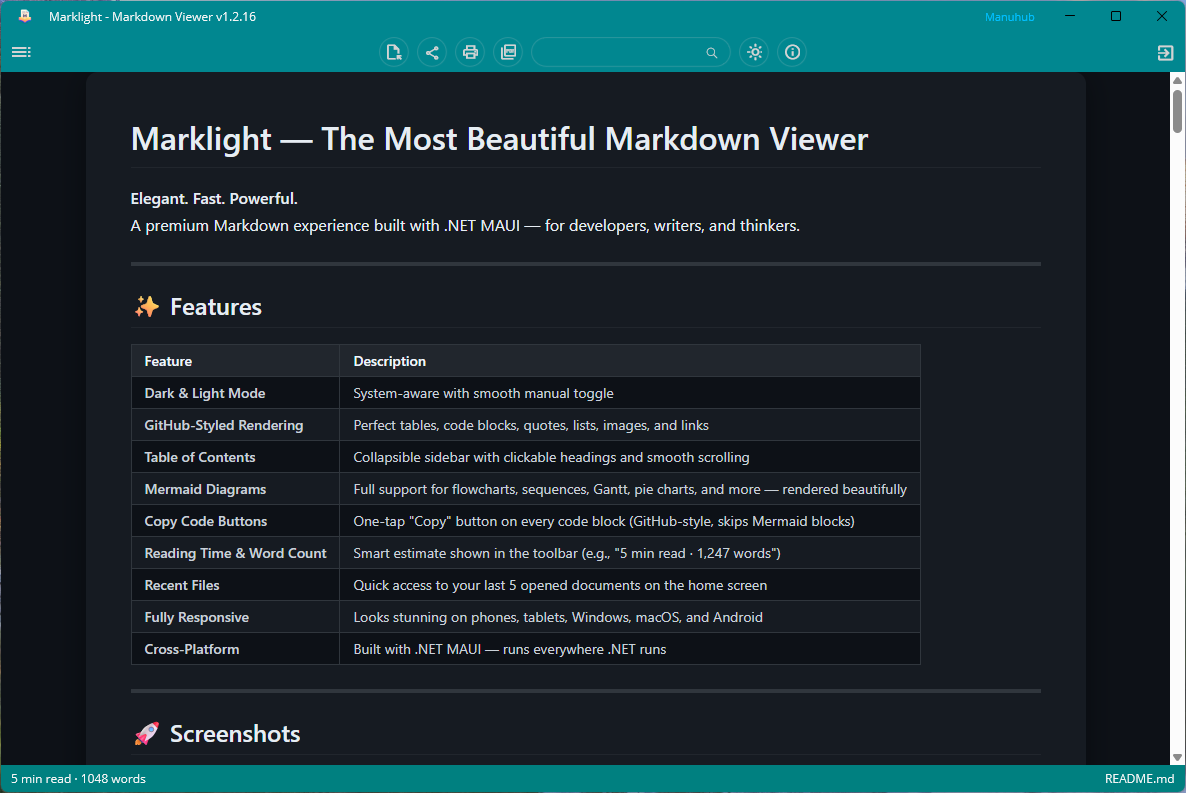
Task: Click the Features section heading
Action: coord(216,306)
